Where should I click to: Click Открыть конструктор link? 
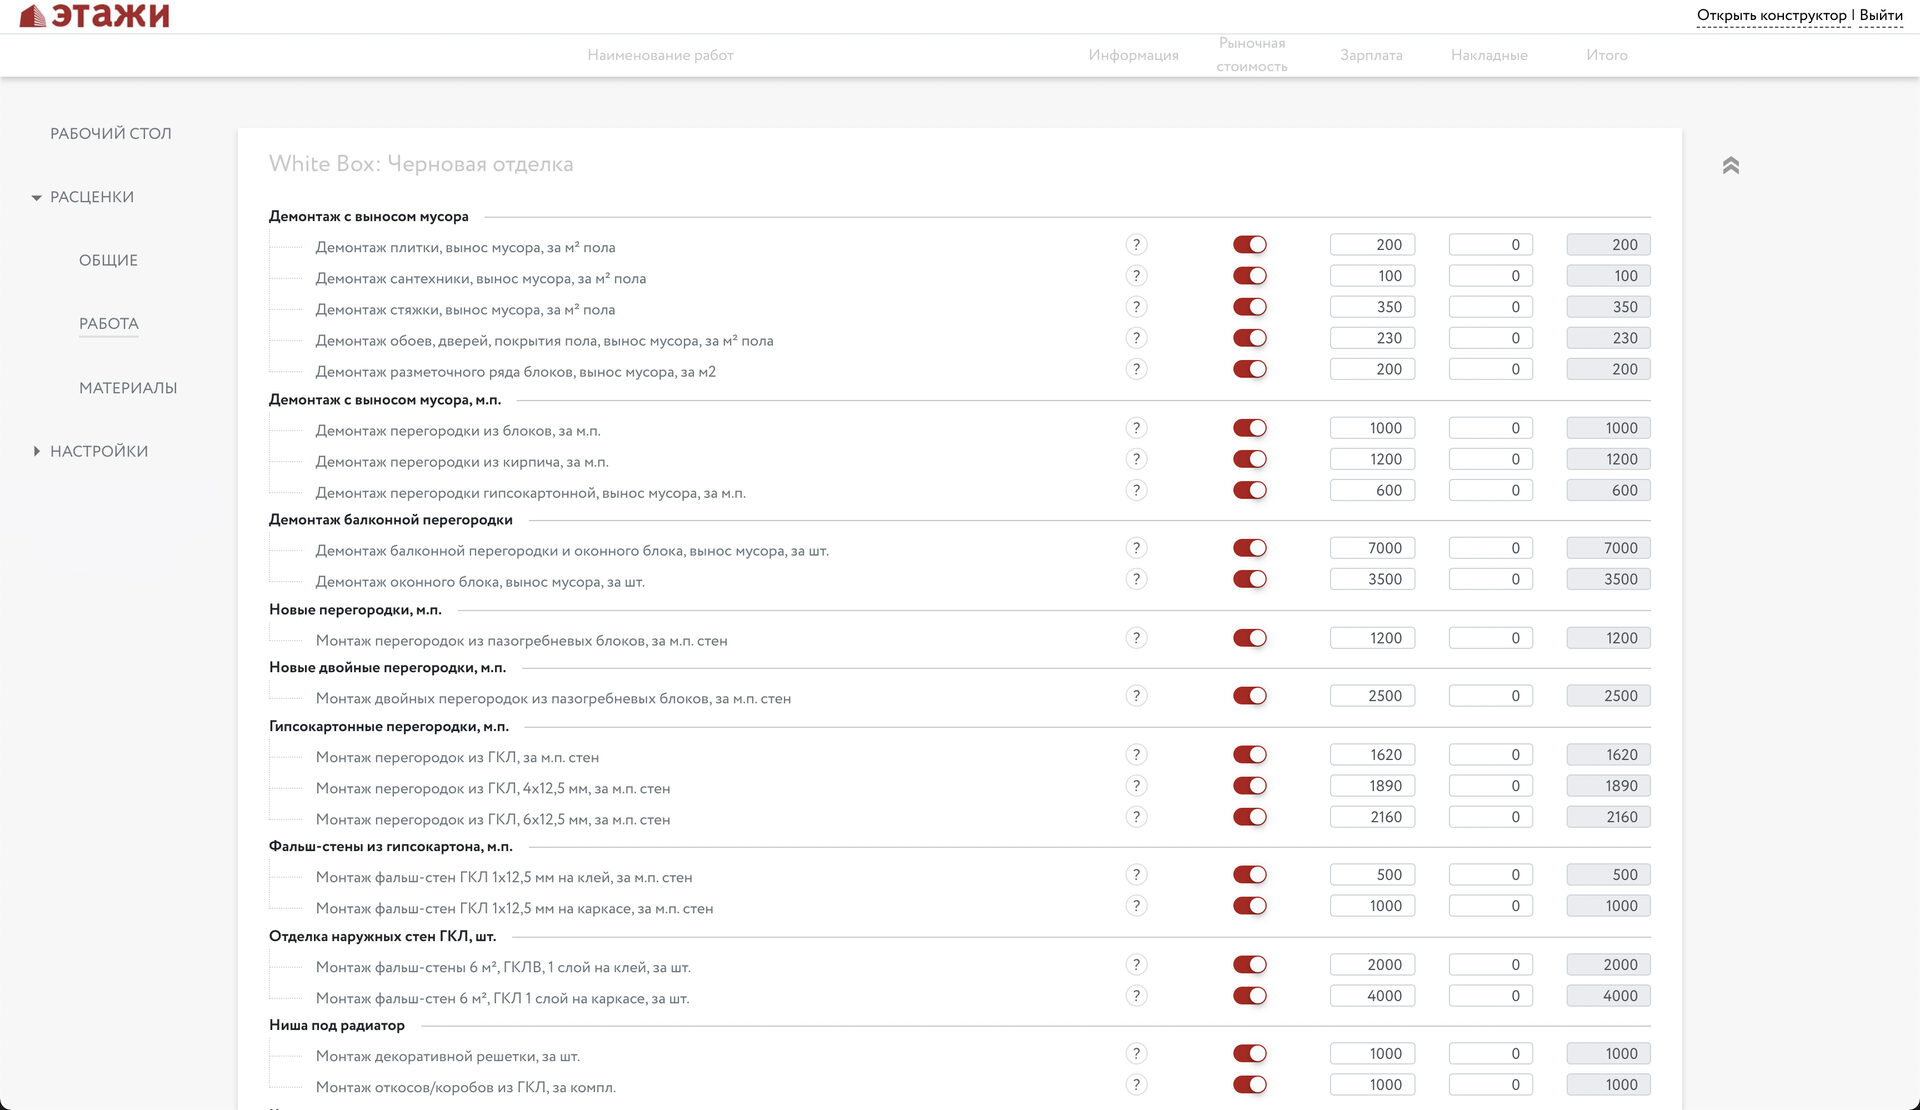[1771, 15]
